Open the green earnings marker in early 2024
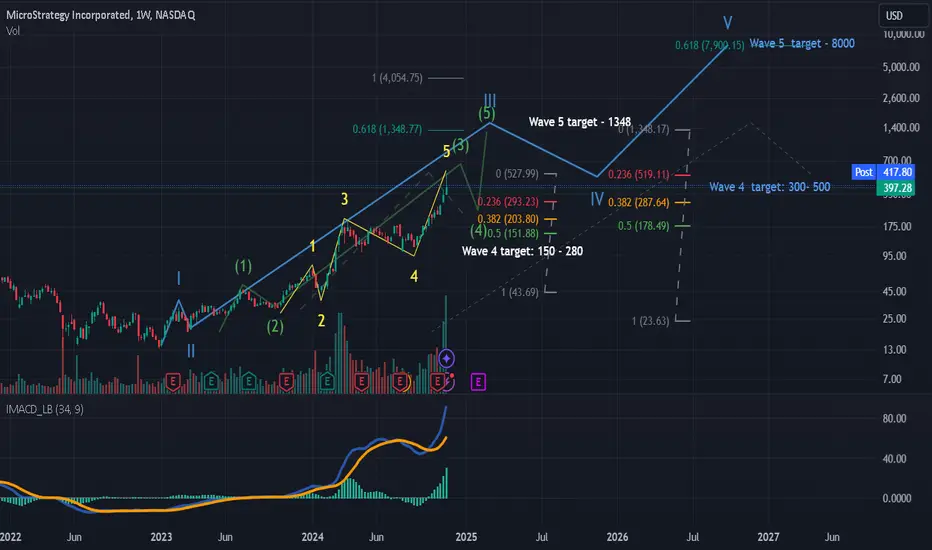 [326, 381]
